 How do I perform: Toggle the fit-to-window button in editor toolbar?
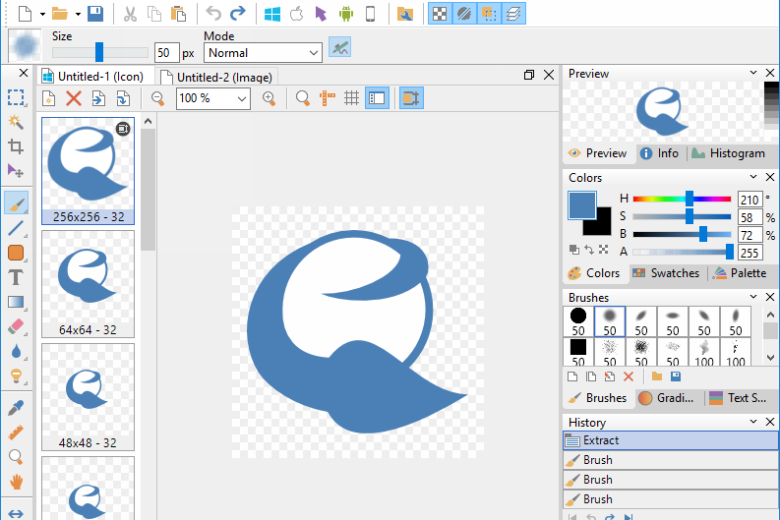click(411, 98)
